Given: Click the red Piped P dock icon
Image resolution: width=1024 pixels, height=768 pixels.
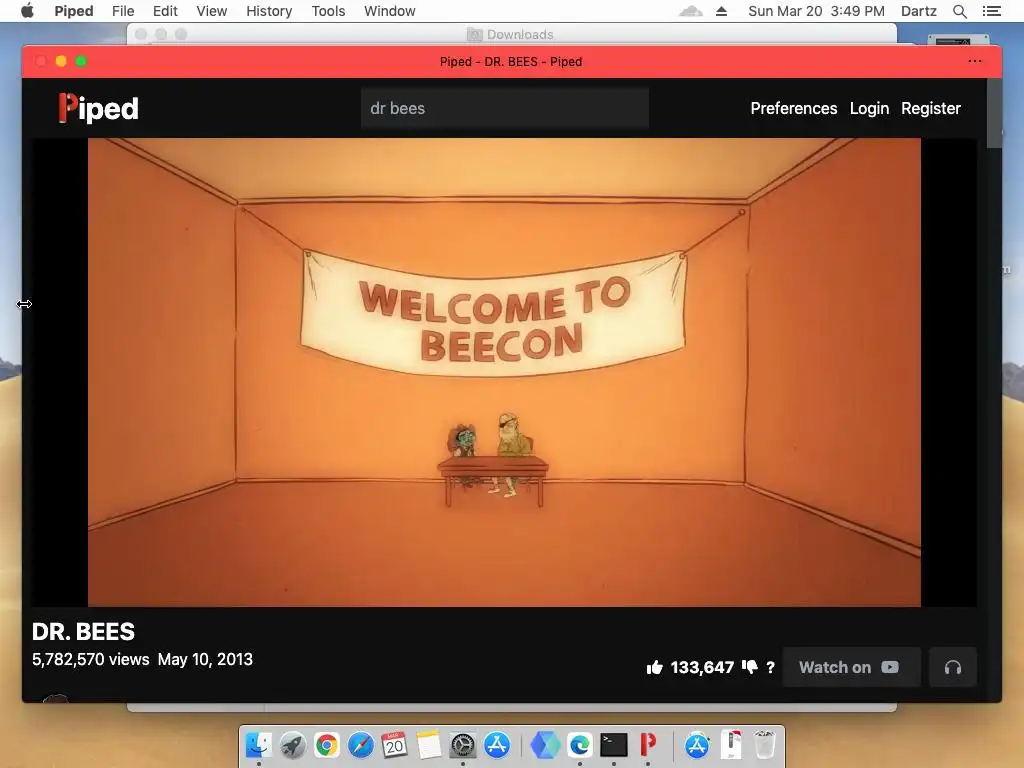Looking at the screenshot, I should click(648, 744).
